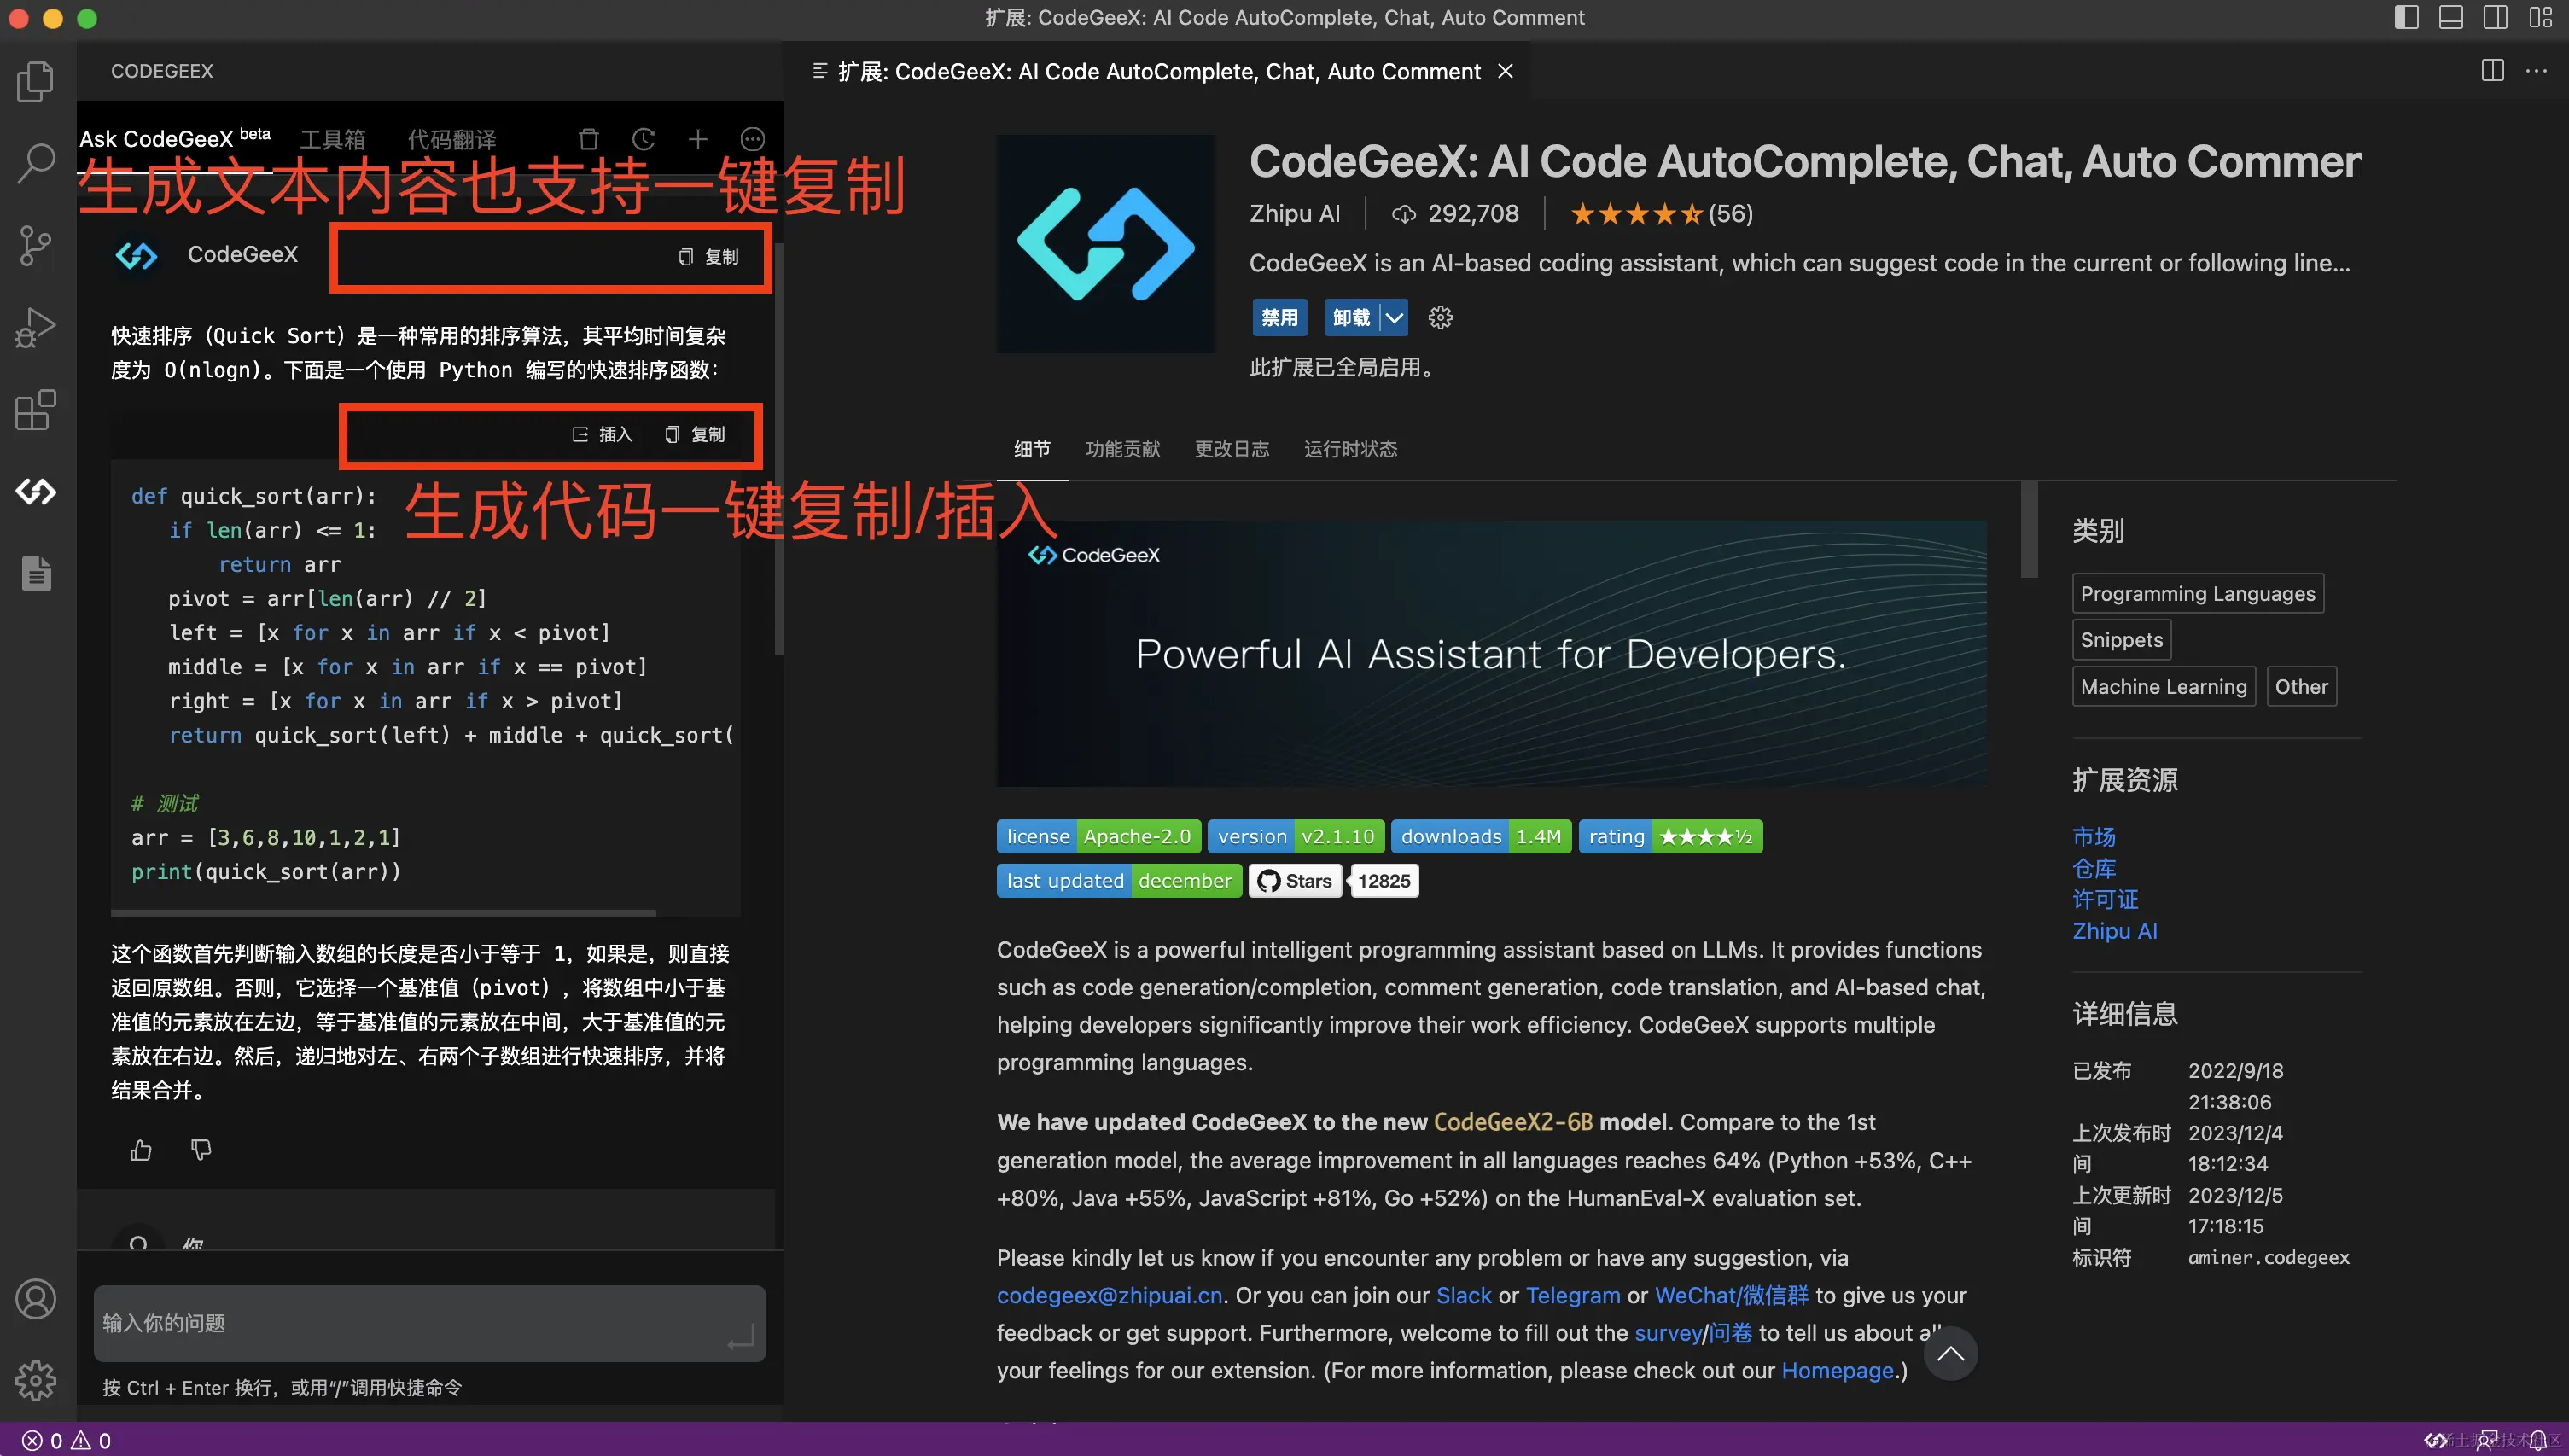
Task: Open Source Control from activity bar
Action: tap(36, 245)
